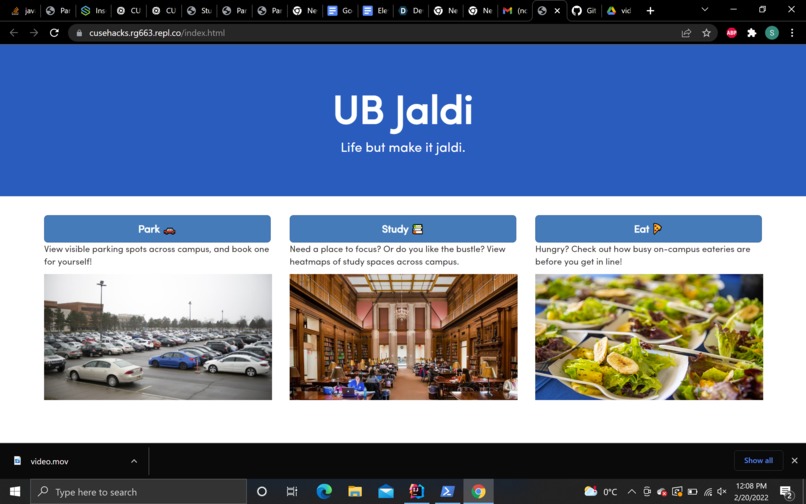The image size is (806, 504).
Task: Click the taskbar 'Type here to search' box
Action: pyautogui.click(x=139, y=492)
